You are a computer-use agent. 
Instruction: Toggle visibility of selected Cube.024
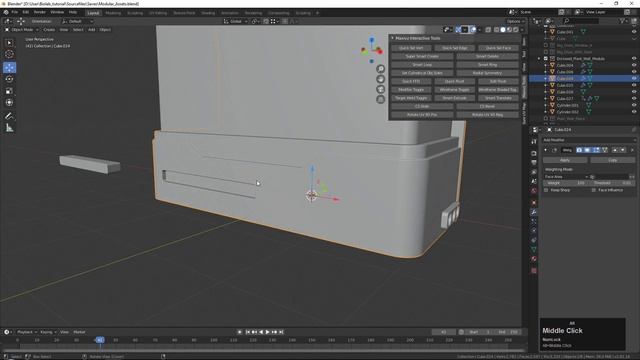tap(634, 78)
